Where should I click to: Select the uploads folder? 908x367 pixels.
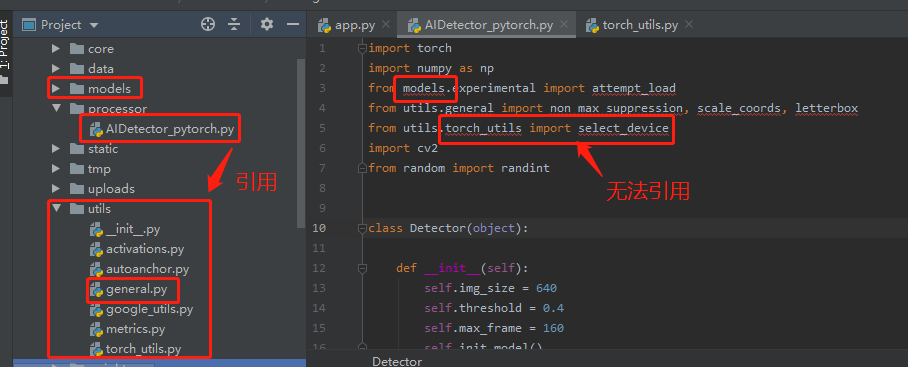coord(111,189)
